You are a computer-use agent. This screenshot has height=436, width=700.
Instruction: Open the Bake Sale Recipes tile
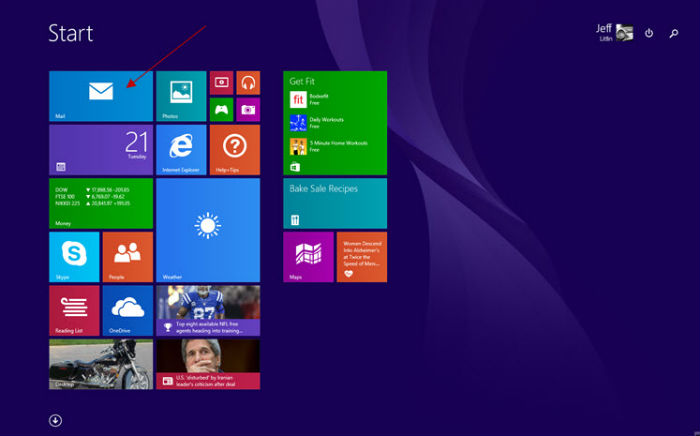coord(335,203)
